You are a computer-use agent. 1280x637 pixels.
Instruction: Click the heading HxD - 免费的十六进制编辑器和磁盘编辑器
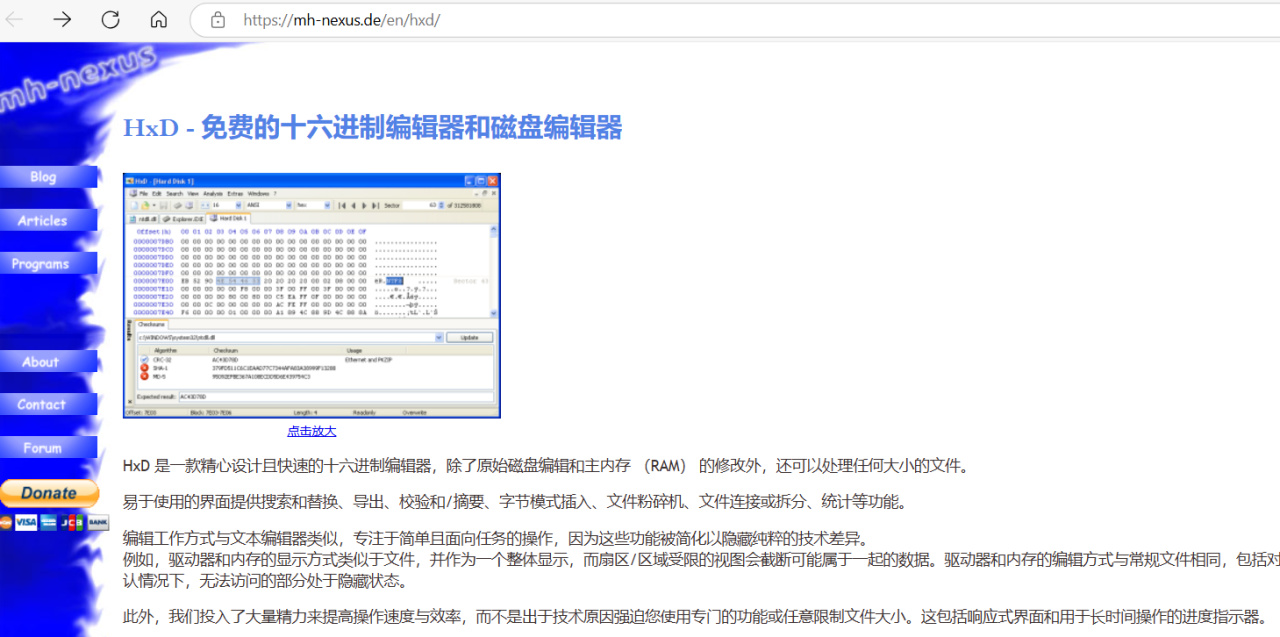click(x=372, y=128)
